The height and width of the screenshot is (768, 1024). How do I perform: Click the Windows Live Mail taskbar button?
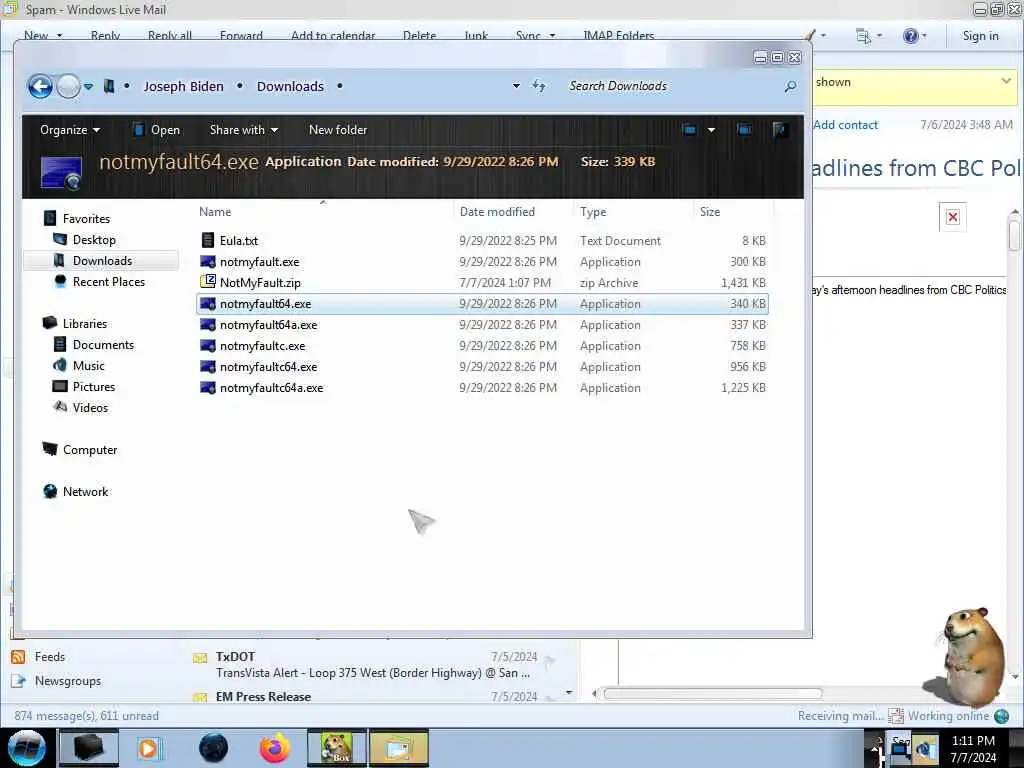click(x=399, y=748)
